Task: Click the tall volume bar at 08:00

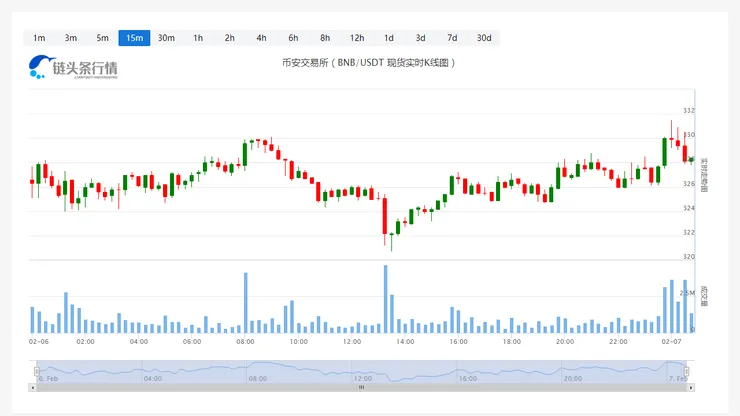Action: (246, 303)
